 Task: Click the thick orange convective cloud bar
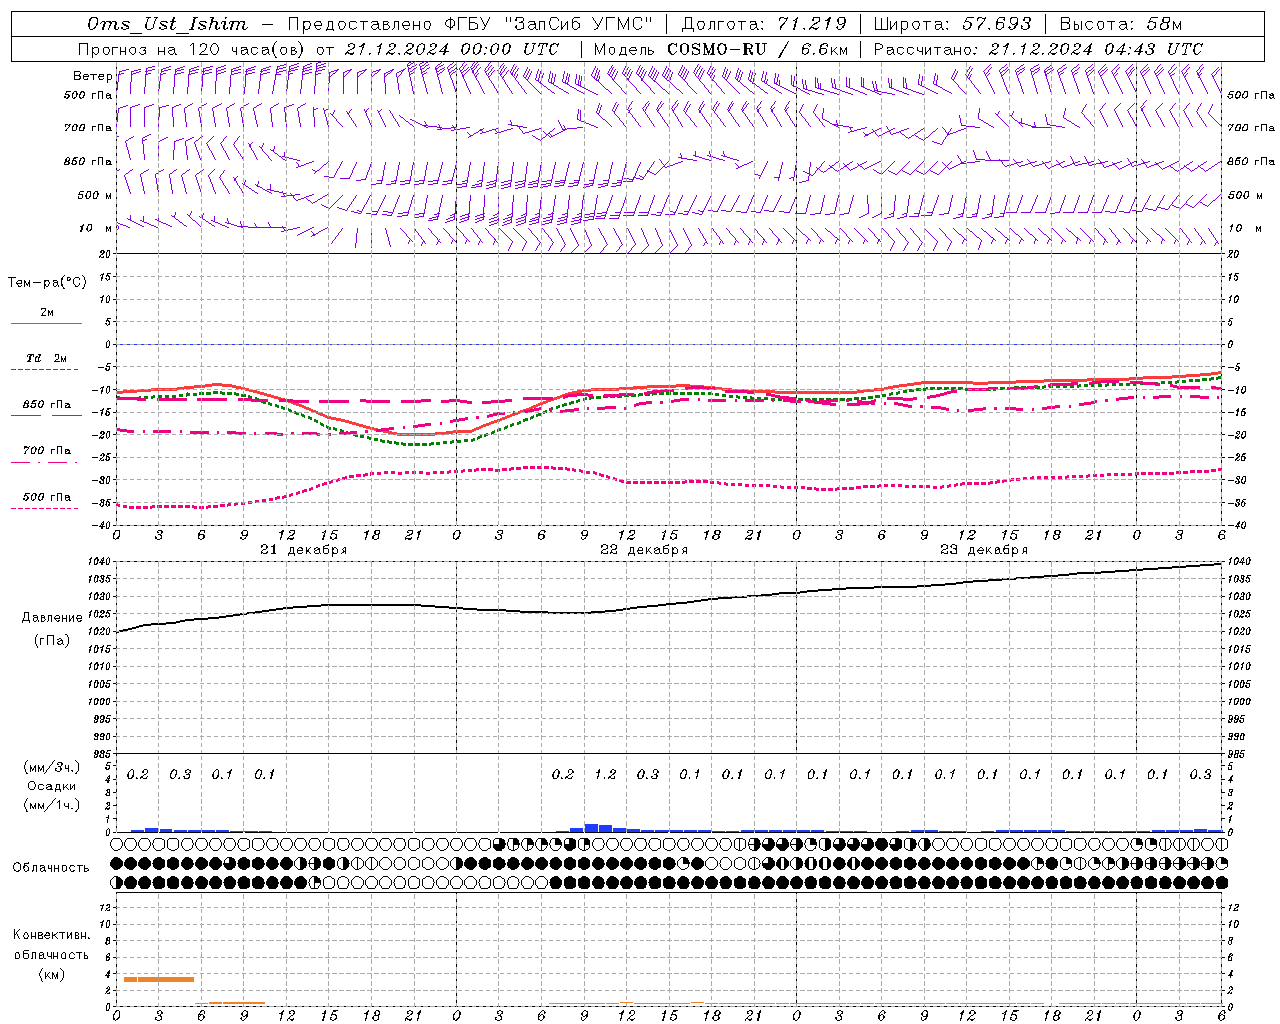tap(158, 979)
